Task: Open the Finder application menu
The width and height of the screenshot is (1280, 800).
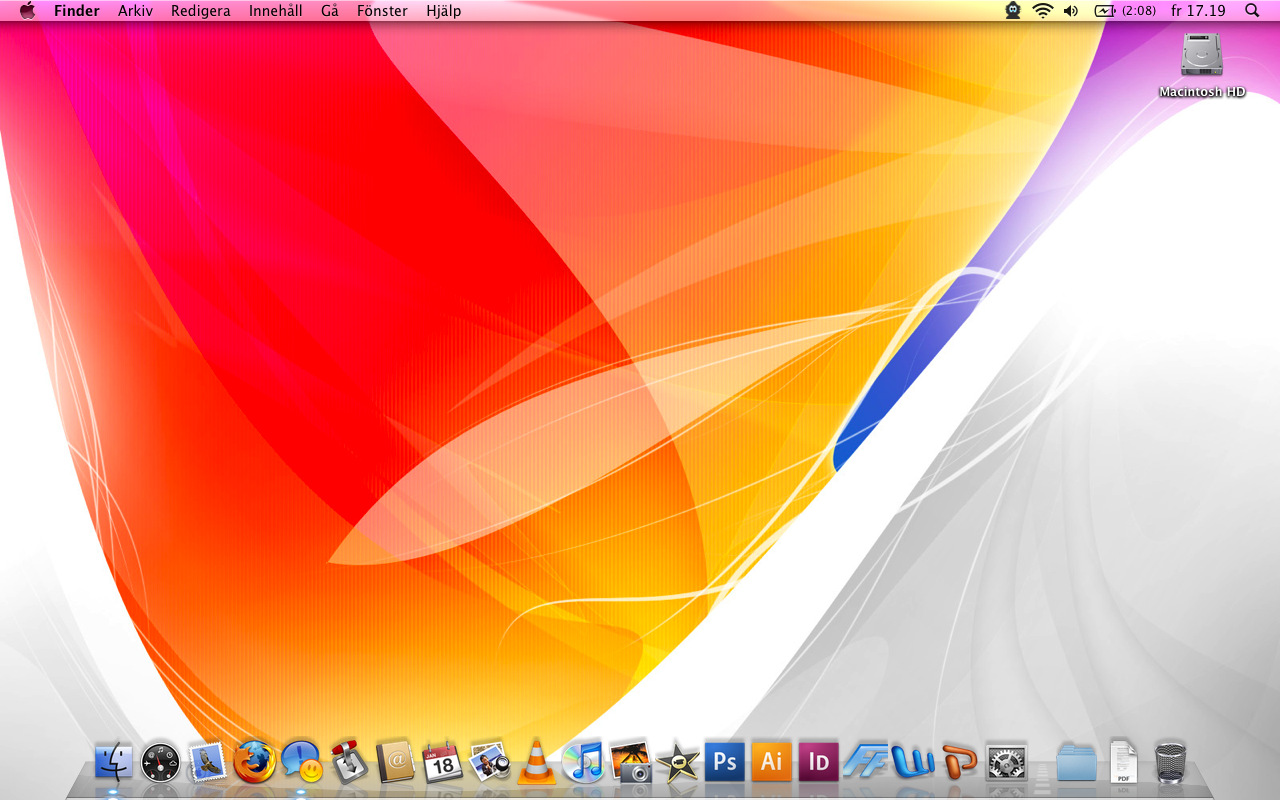Action: (x=77, y=11)
